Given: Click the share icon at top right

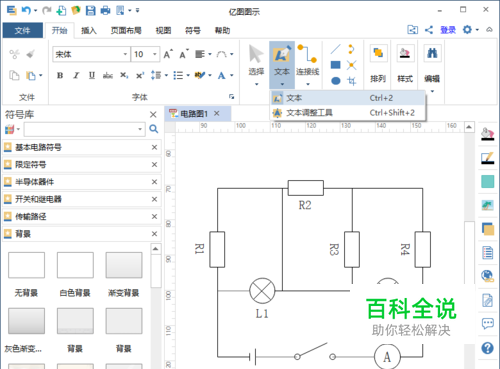Looking at the screenshot, I should pos(429,30).
